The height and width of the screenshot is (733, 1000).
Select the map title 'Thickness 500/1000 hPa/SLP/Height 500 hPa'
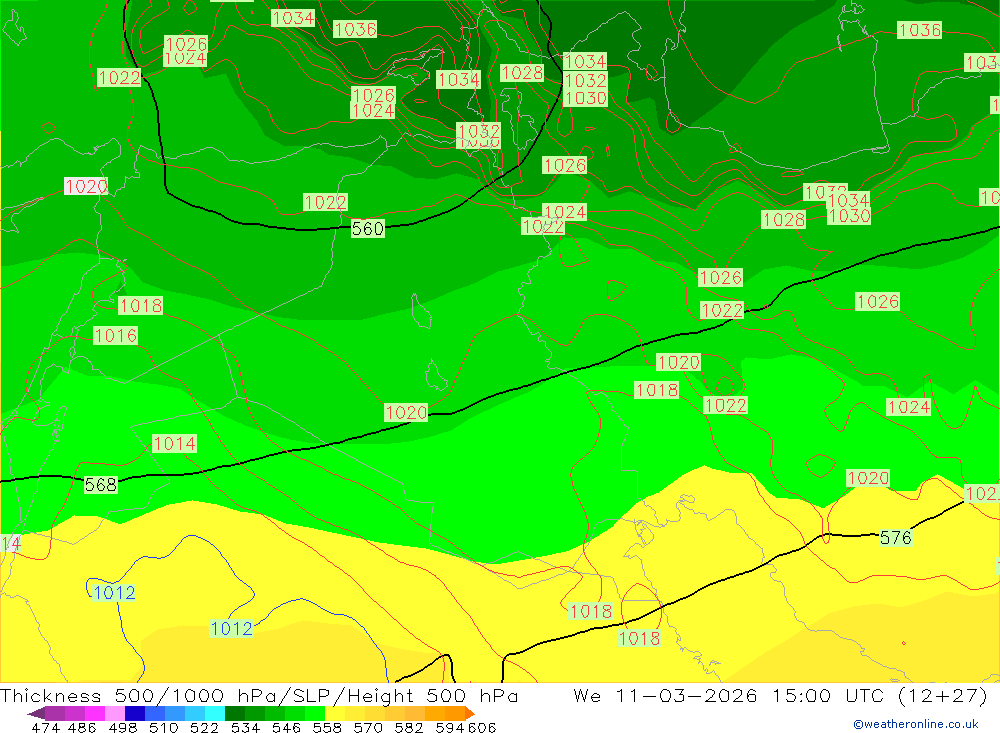tap(259, 695)
